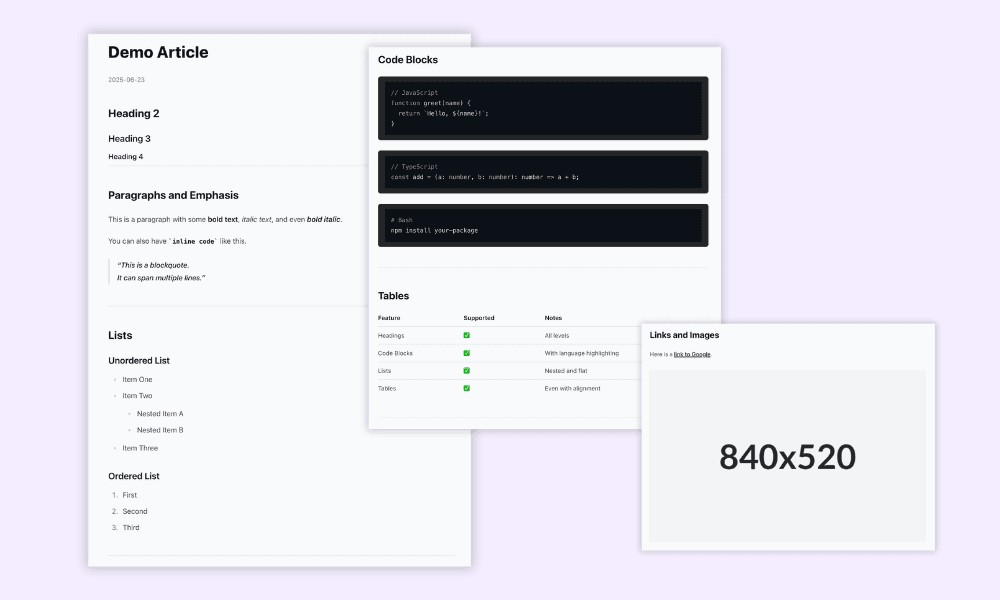The image size is (1000, 600).
Task: Click the 'Code Blocks' table cell
Action: coord(395,353)
